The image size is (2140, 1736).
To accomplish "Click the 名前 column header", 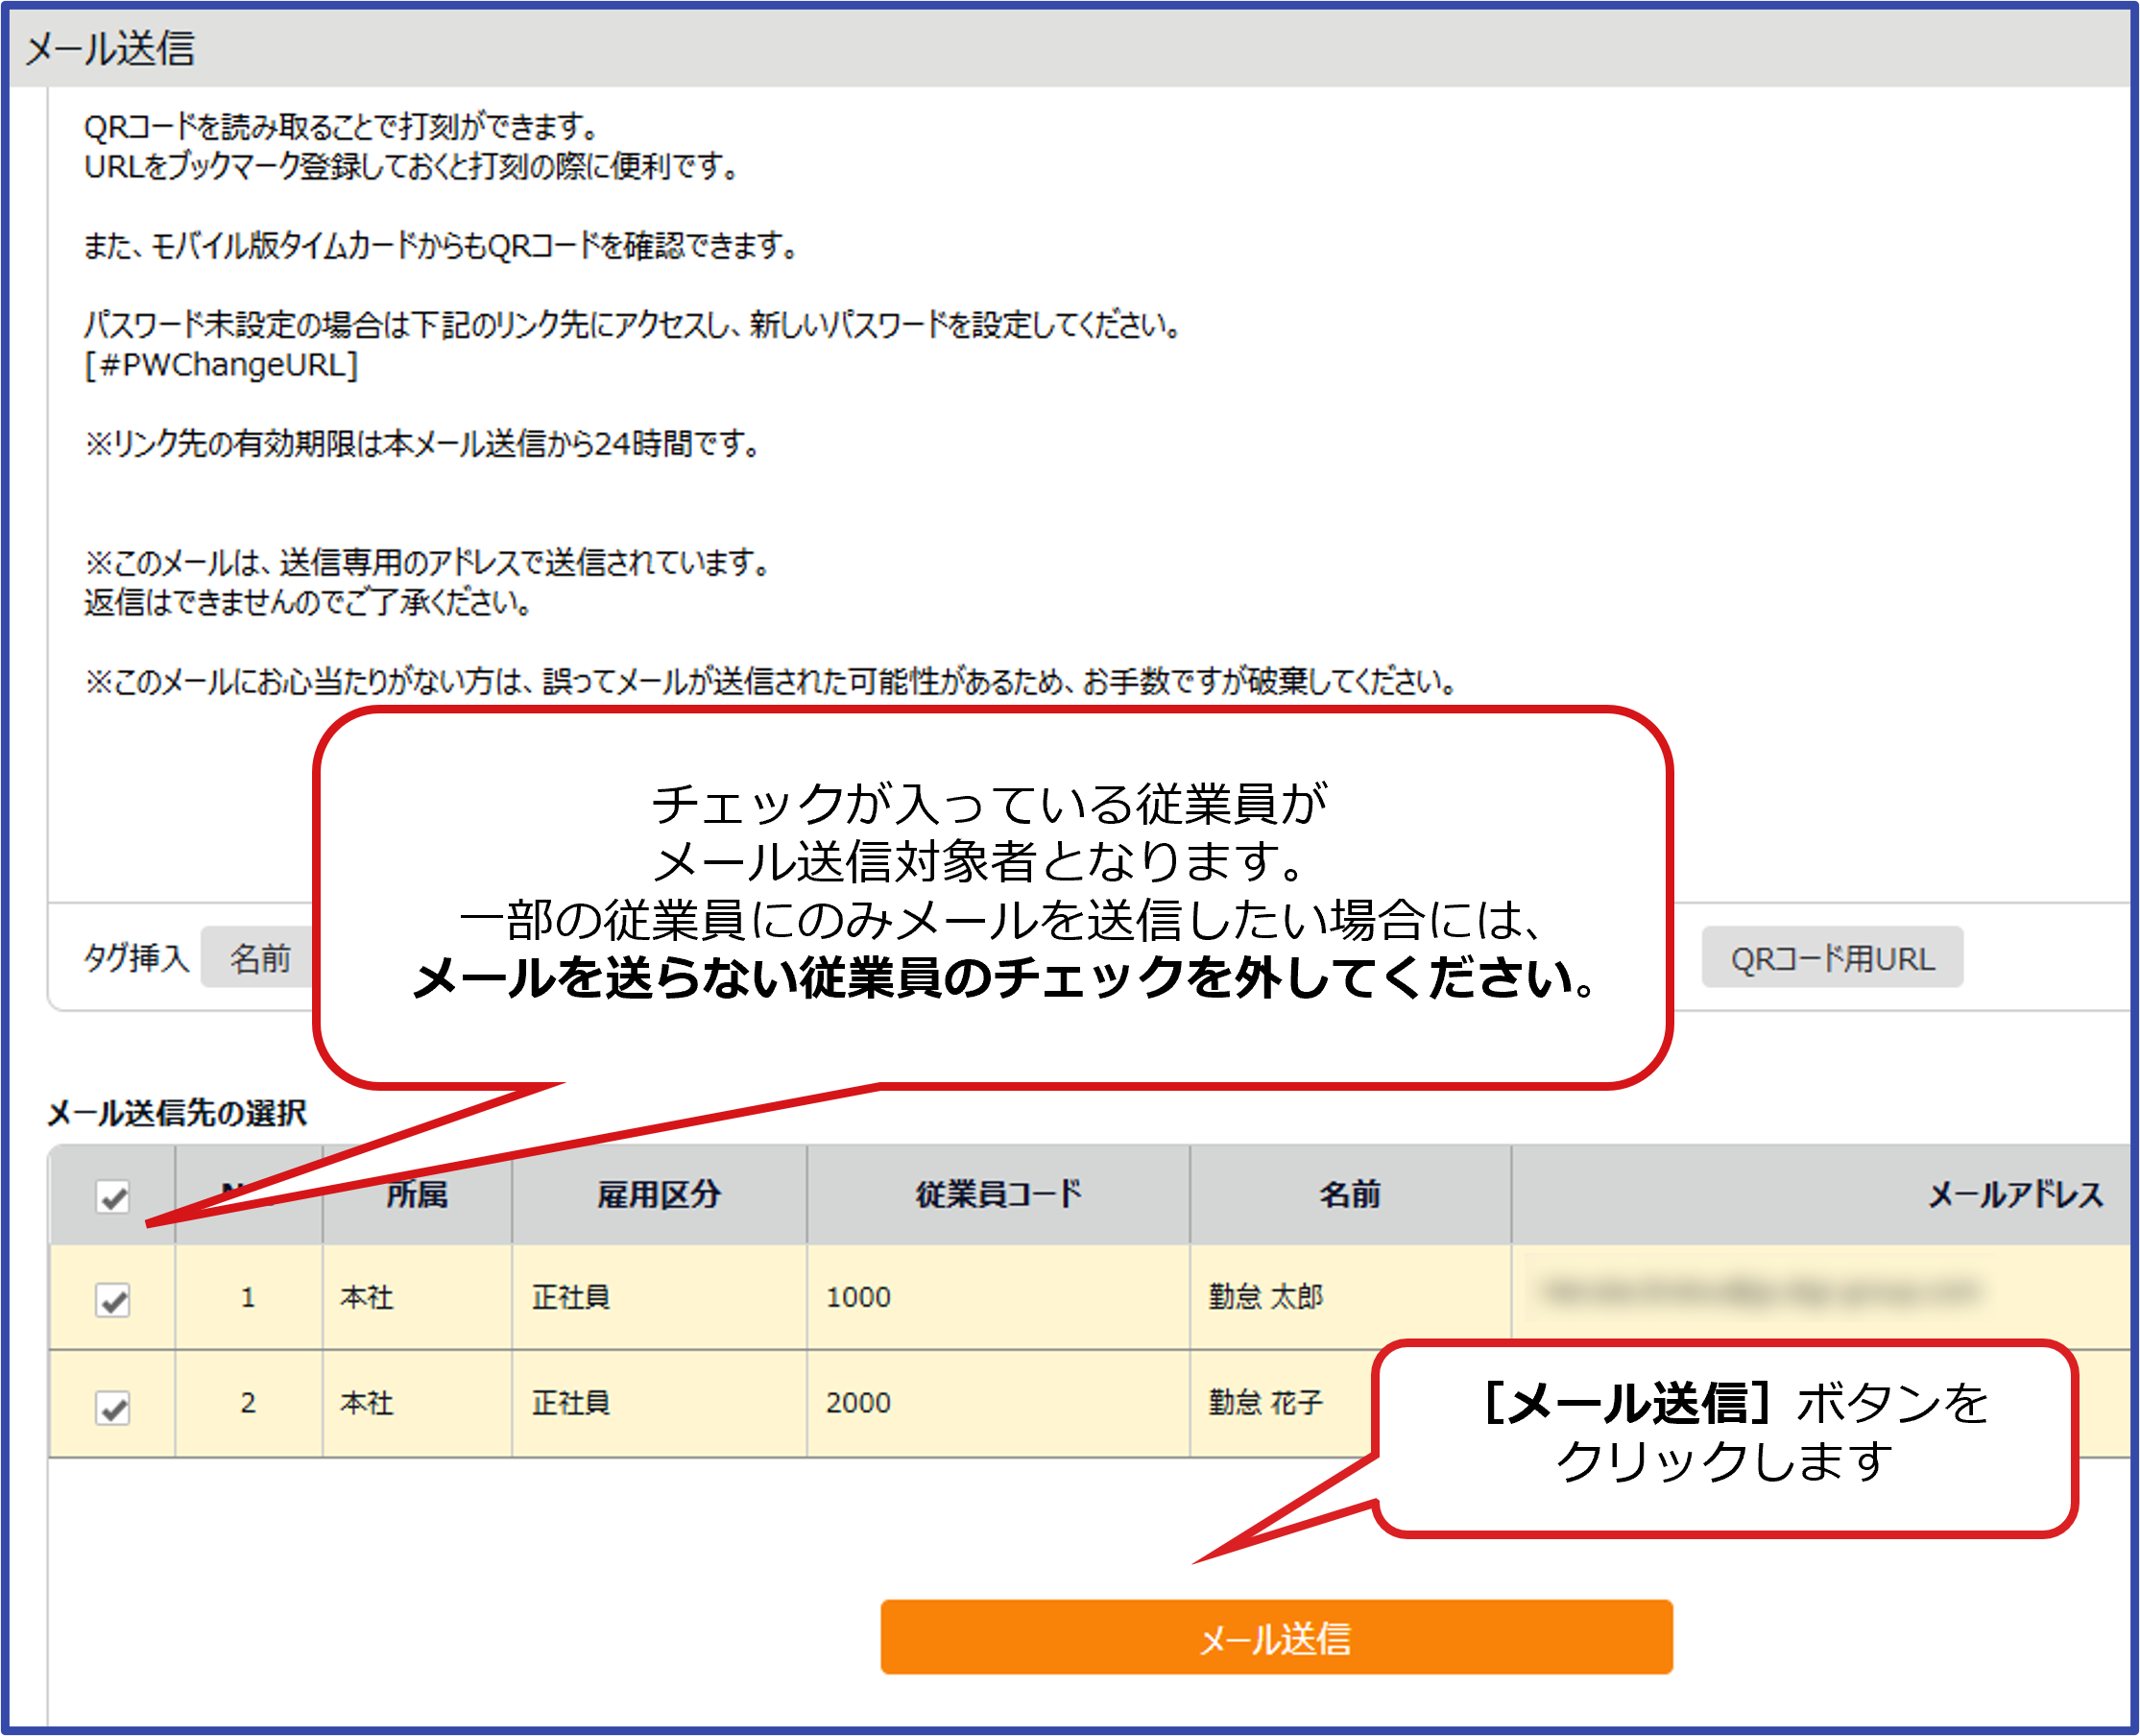I will click(1350, 1194).
